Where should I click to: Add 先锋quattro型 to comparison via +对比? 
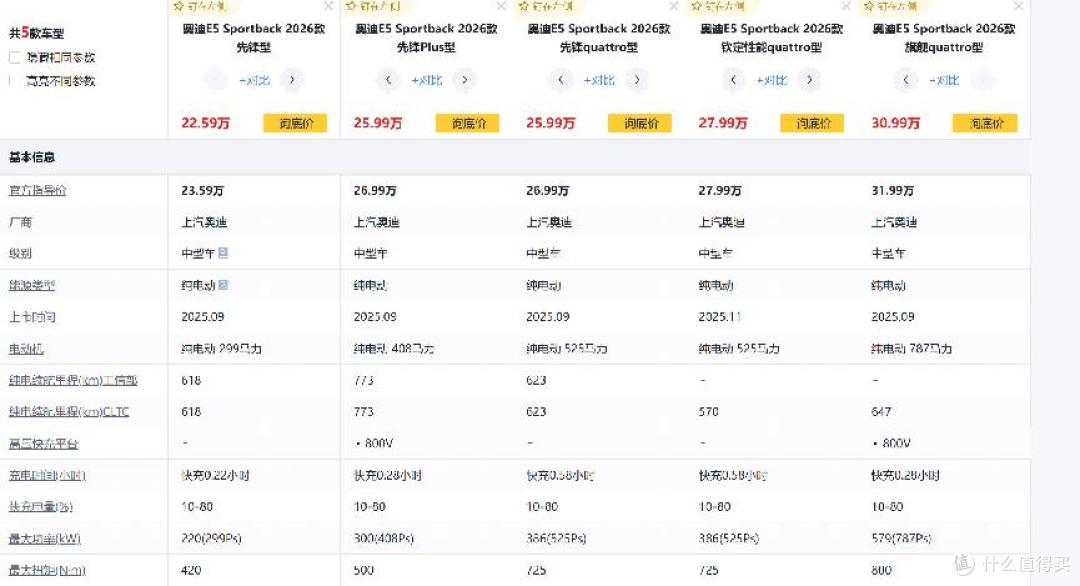[x=599, y=81]
